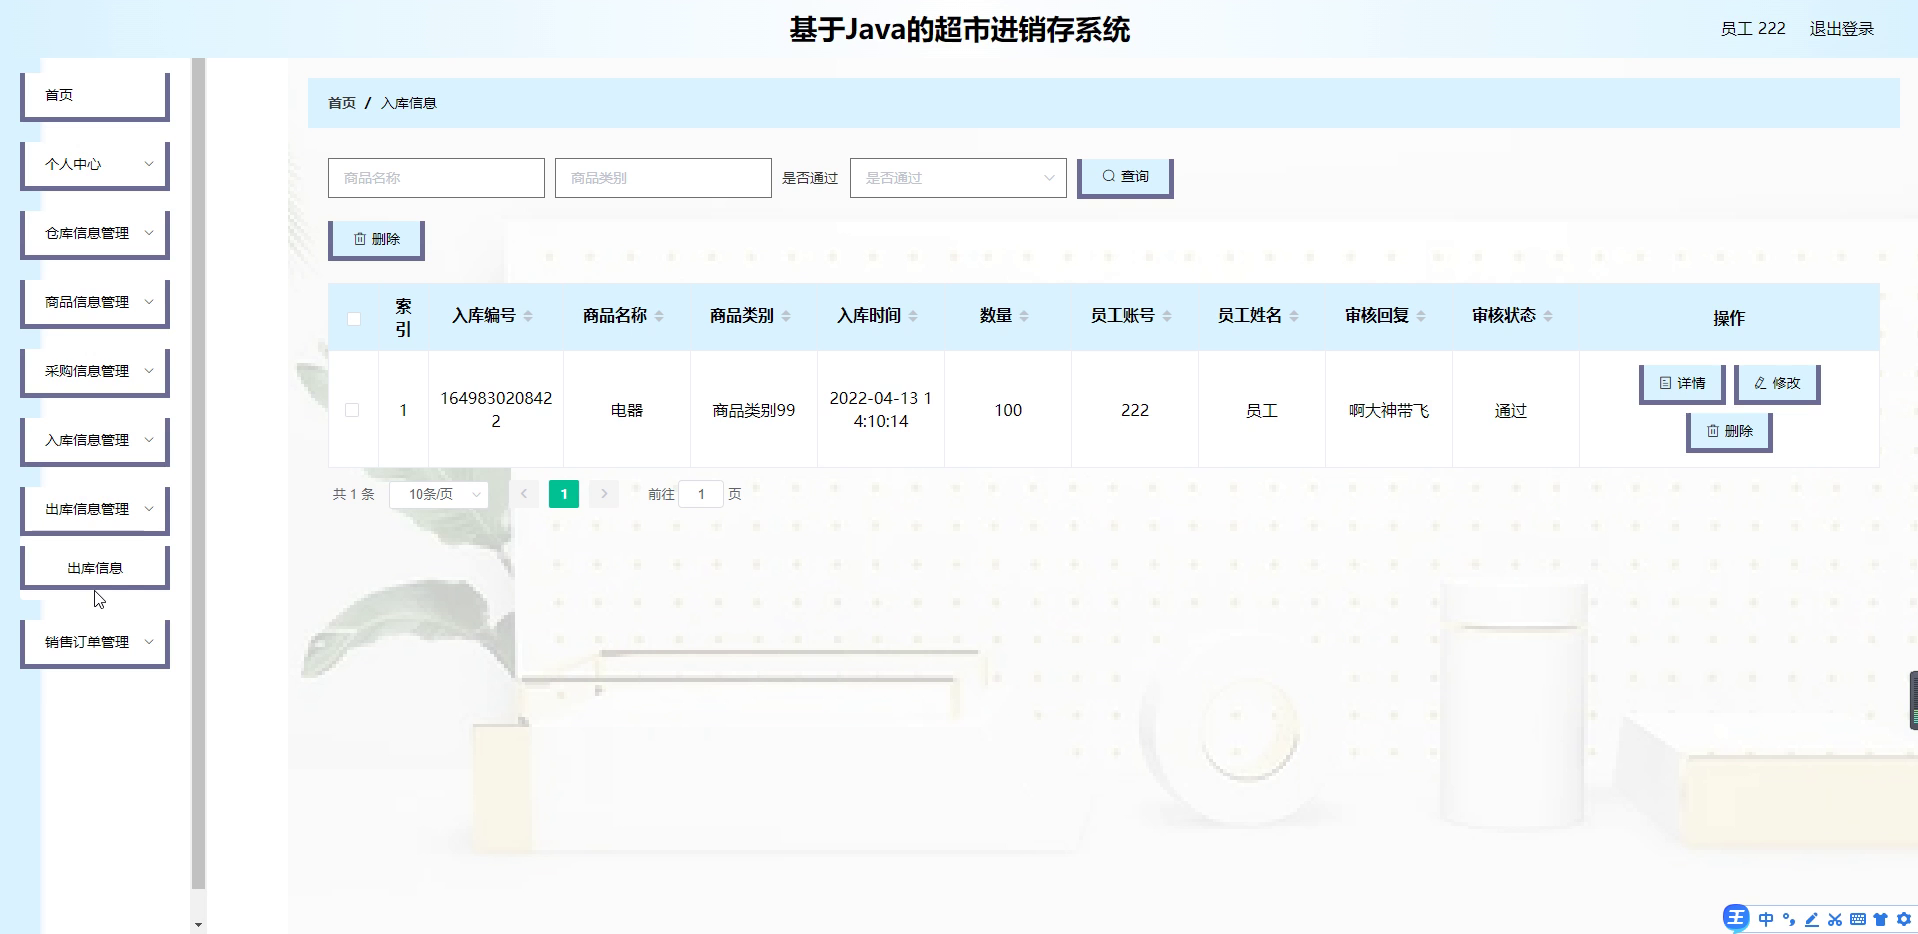Image resolution: width=1918 pixels, height=934 pixels.
Task: Expand the 商品信息管理 menu
Action: pos(95,302)
